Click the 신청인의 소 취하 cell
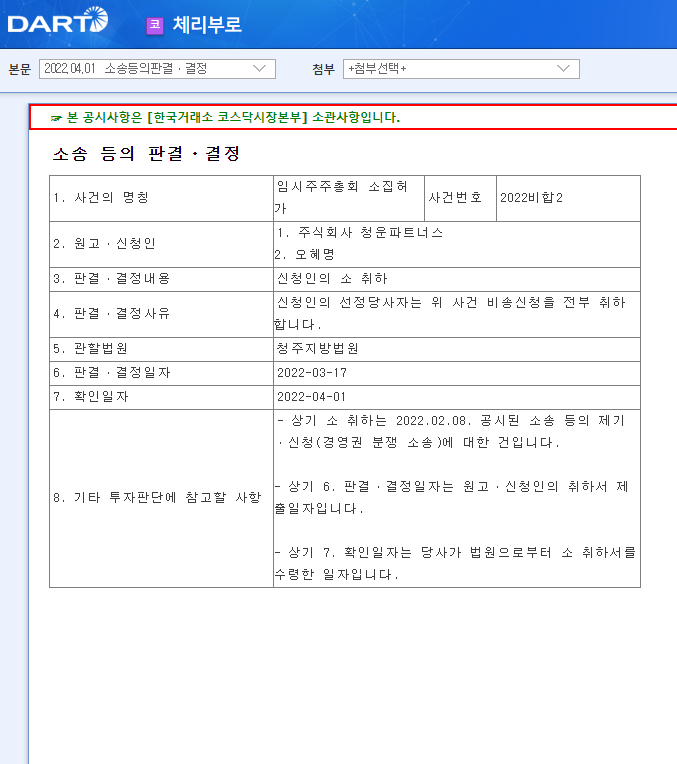Screen dimensions: 677x764 point(457,279)
